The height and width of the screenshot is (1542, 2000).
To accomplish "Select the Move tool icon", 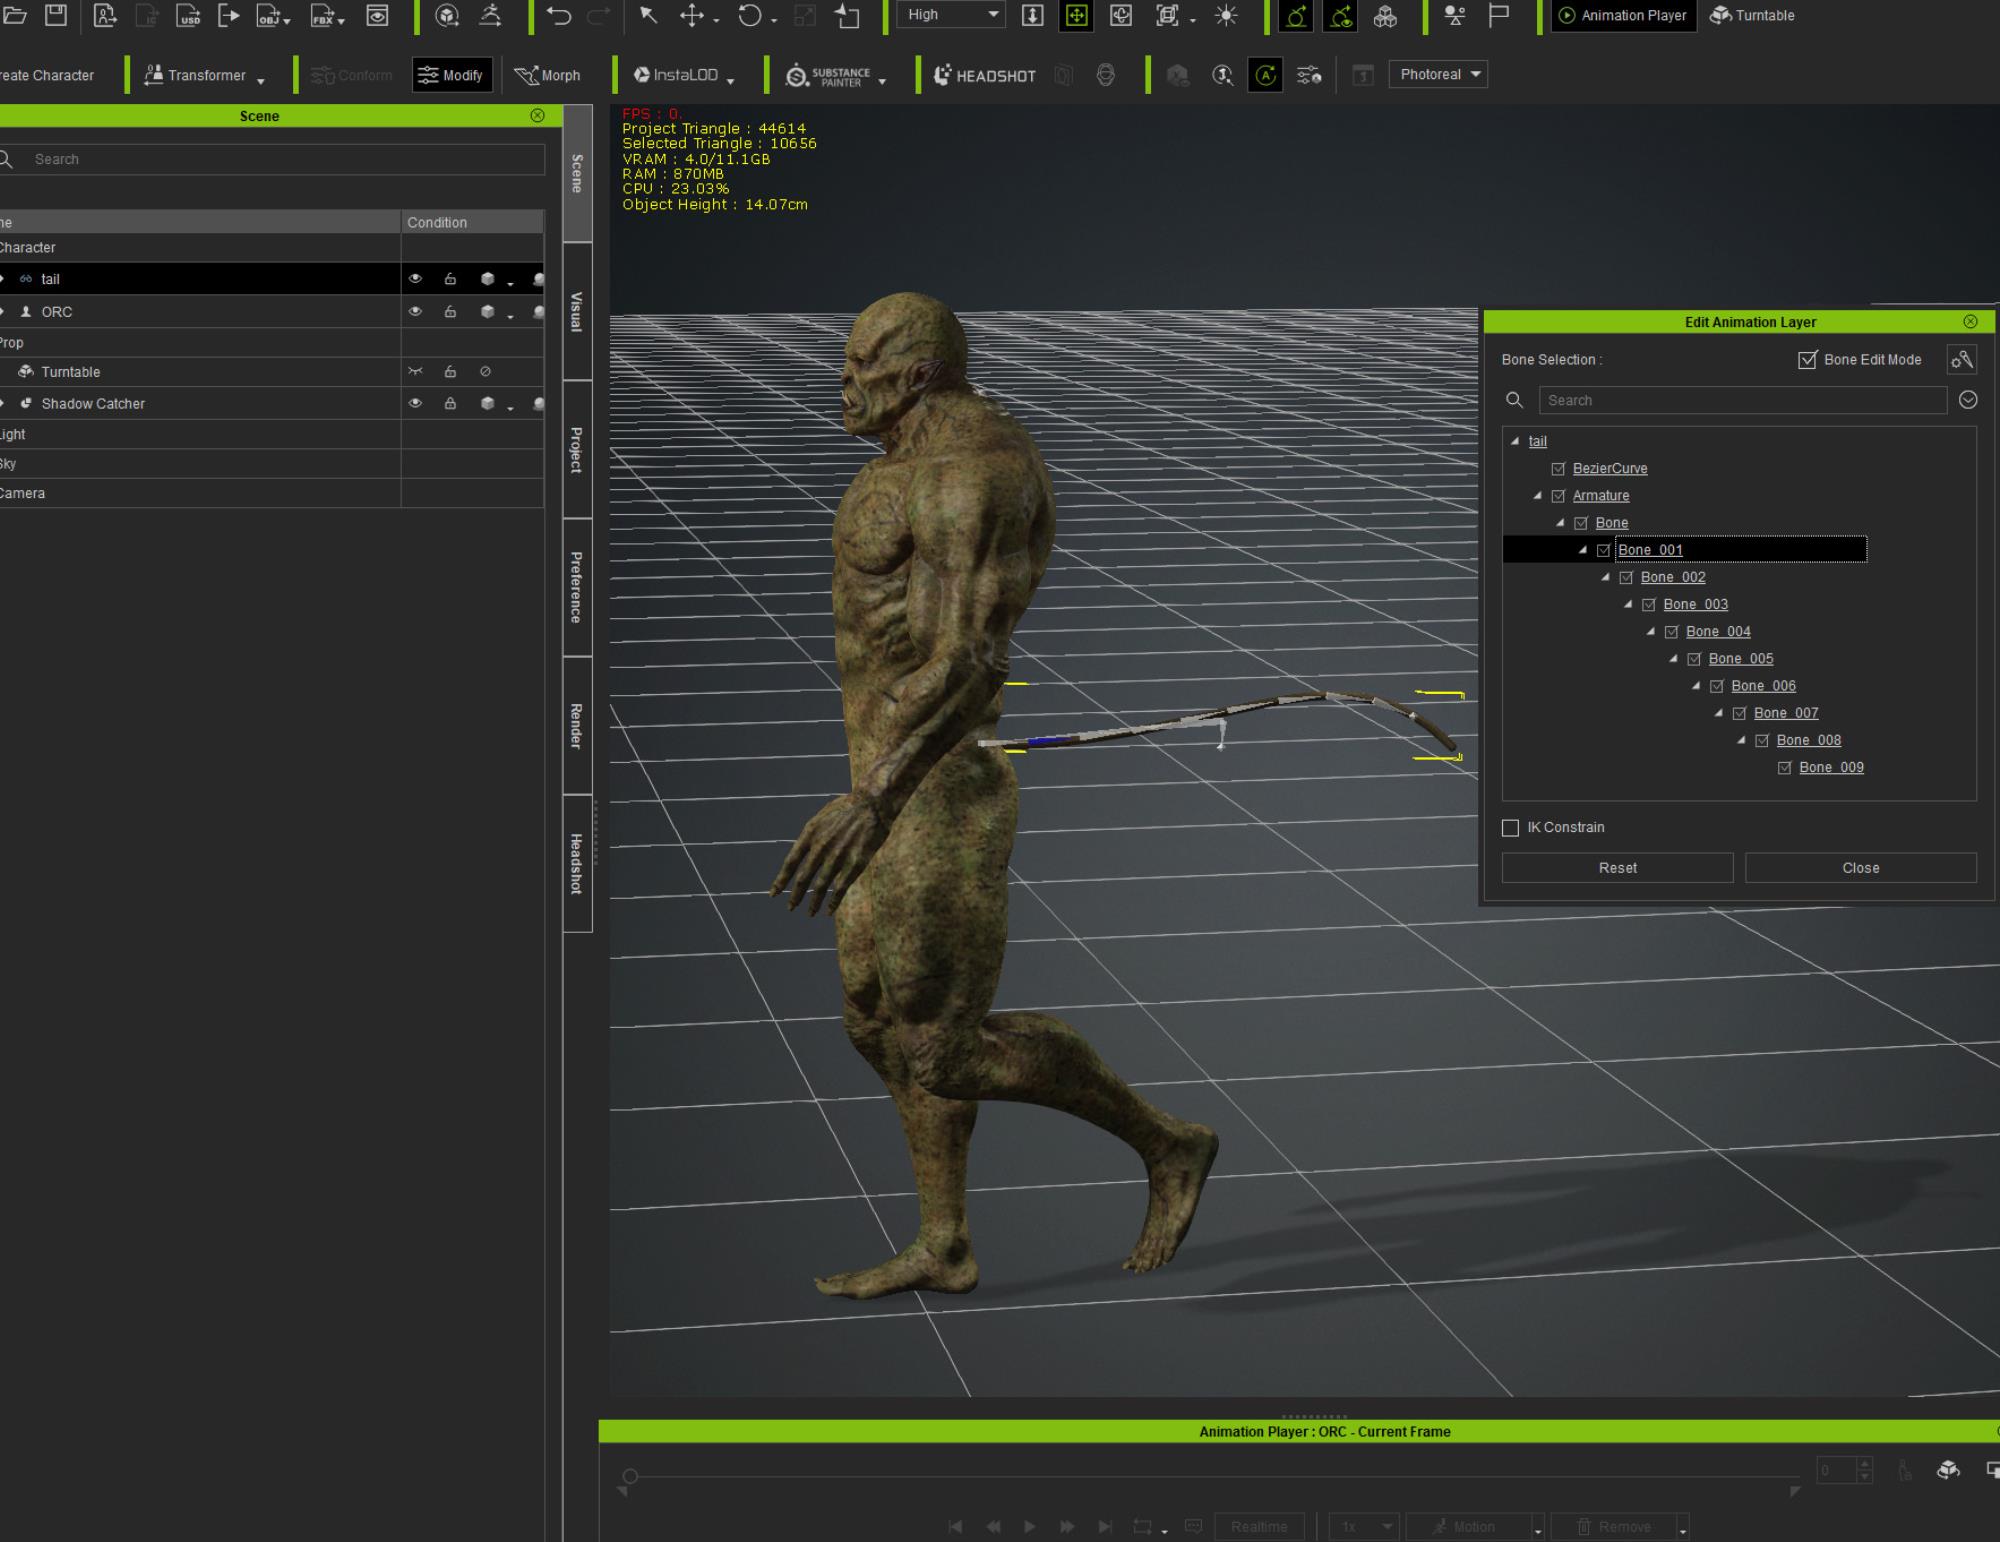I will (692, 15).
